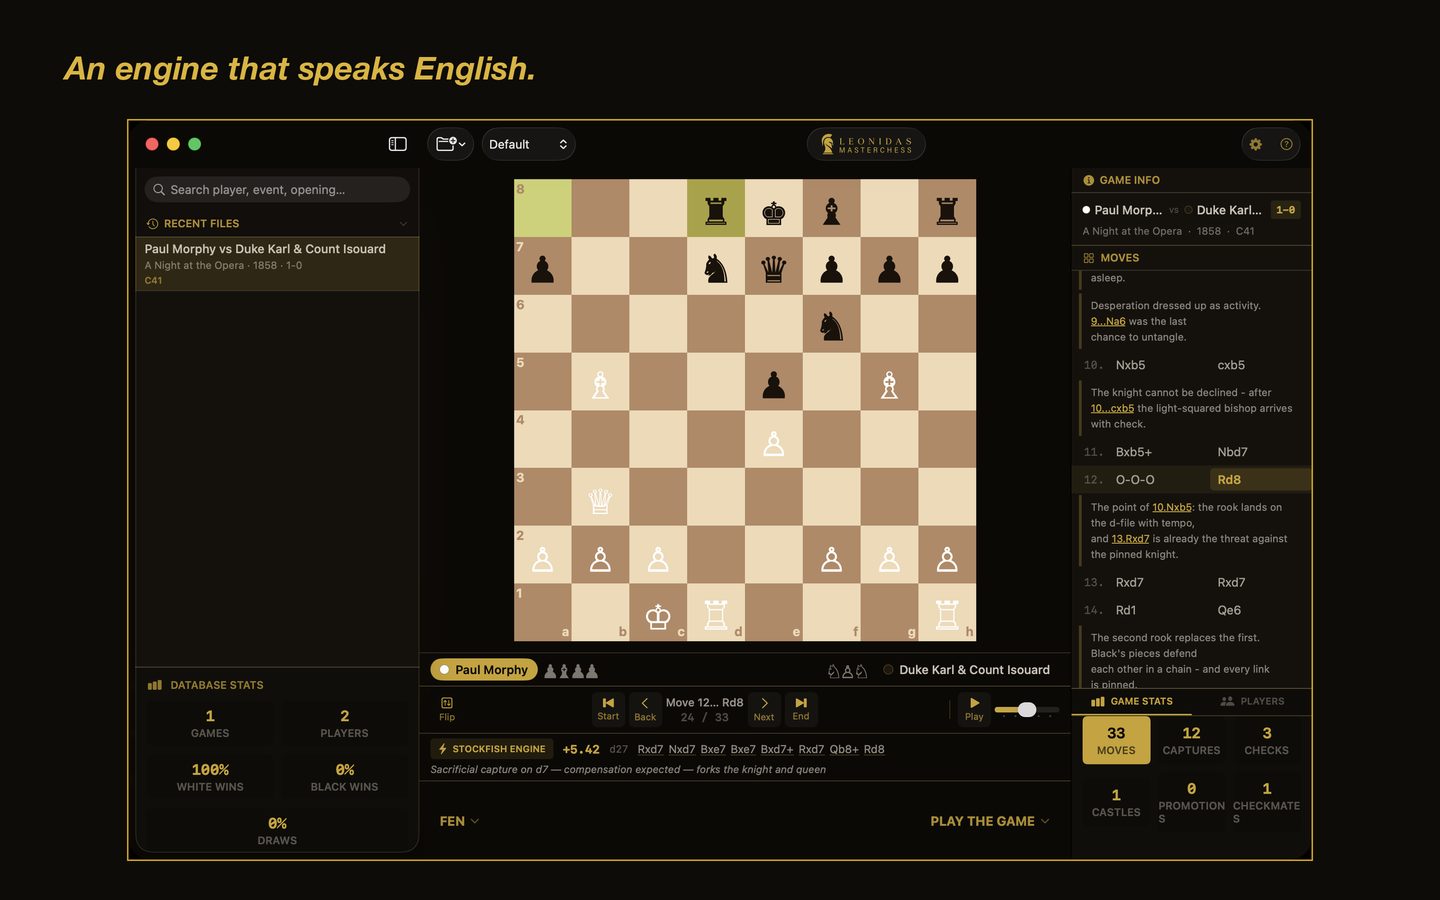
Task: Follow the 10...cxb5 link in commentary
Action: (1112, 408)
